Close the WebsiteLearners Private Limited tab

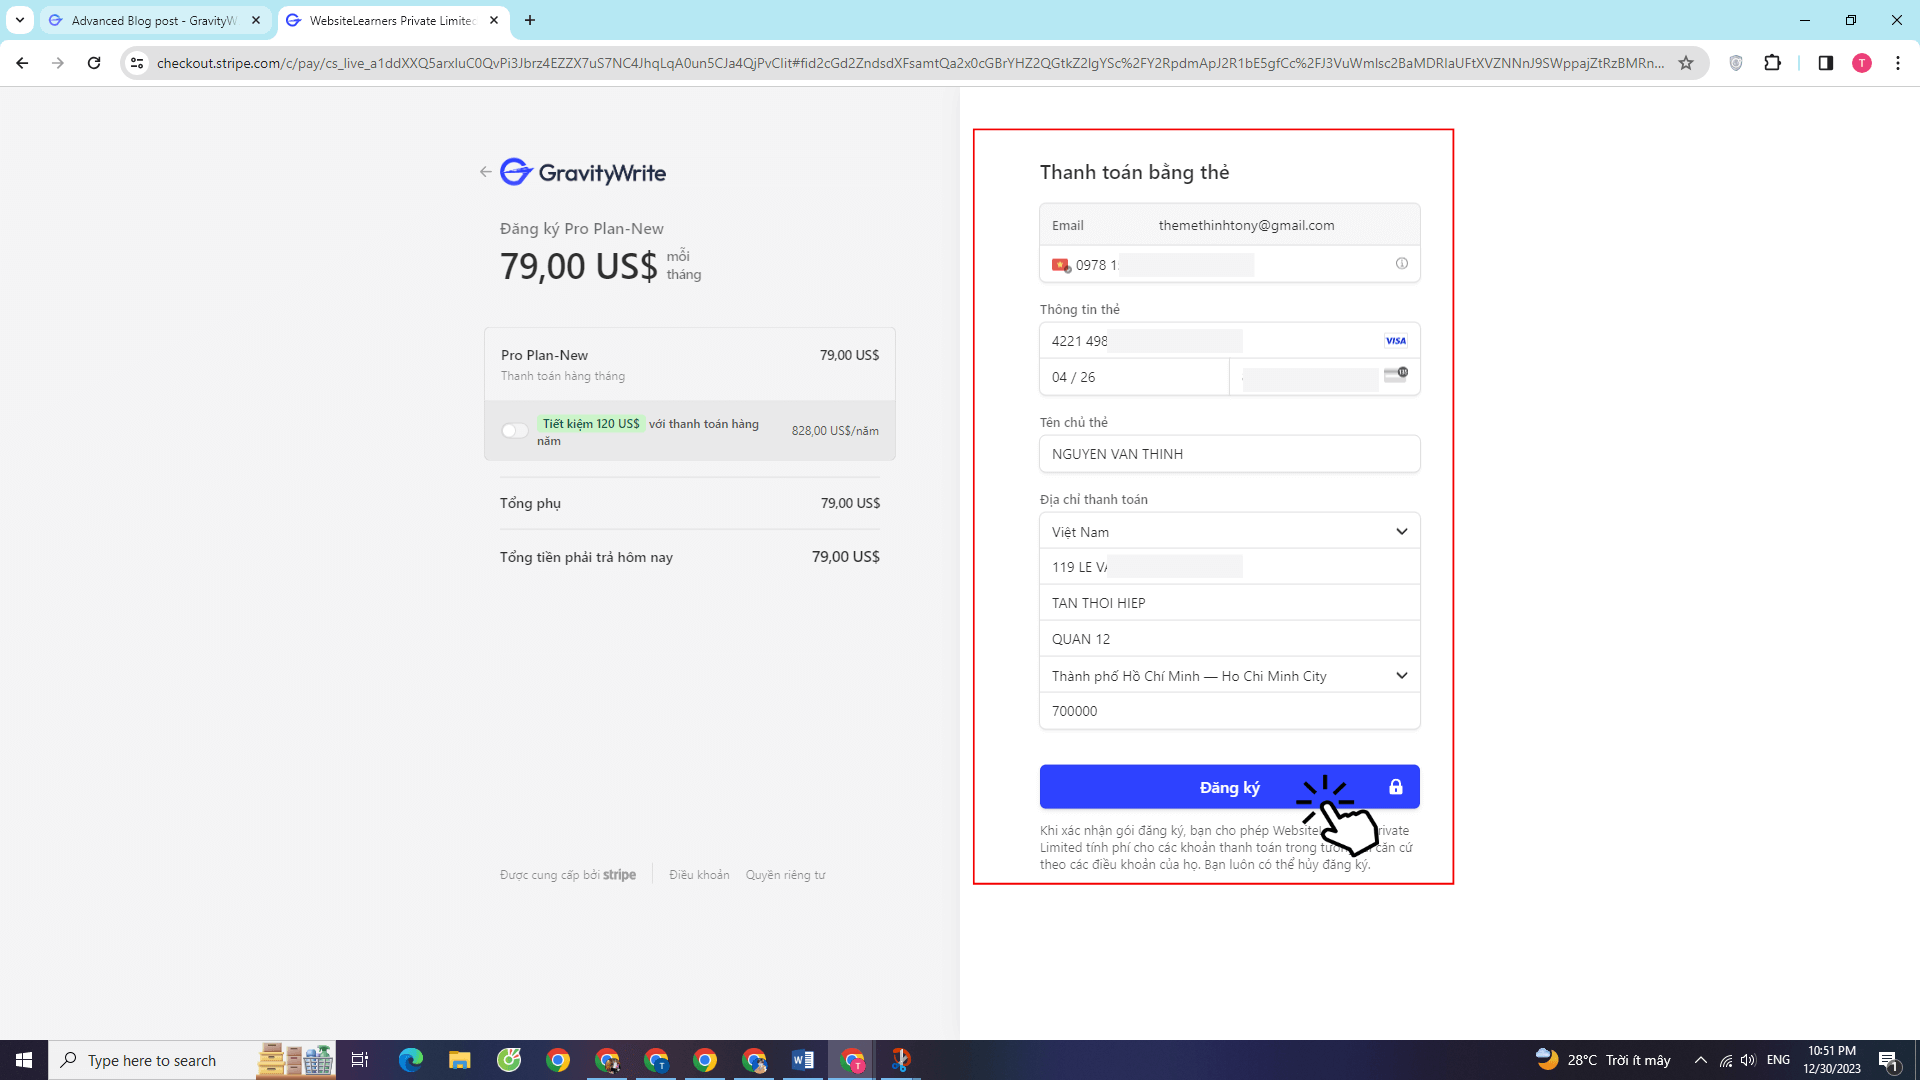[494, 20]
